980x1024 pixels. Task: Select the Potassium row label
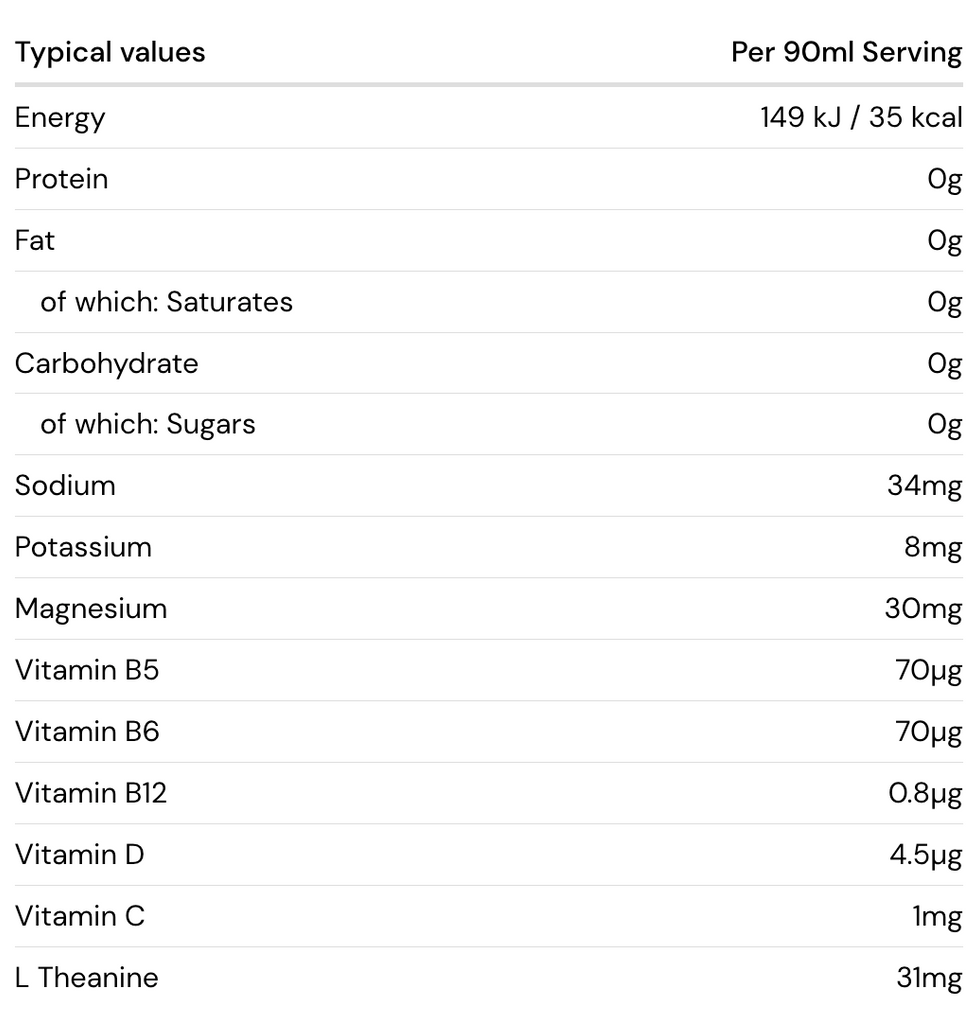pyautogui.click(x=83, y=547)
